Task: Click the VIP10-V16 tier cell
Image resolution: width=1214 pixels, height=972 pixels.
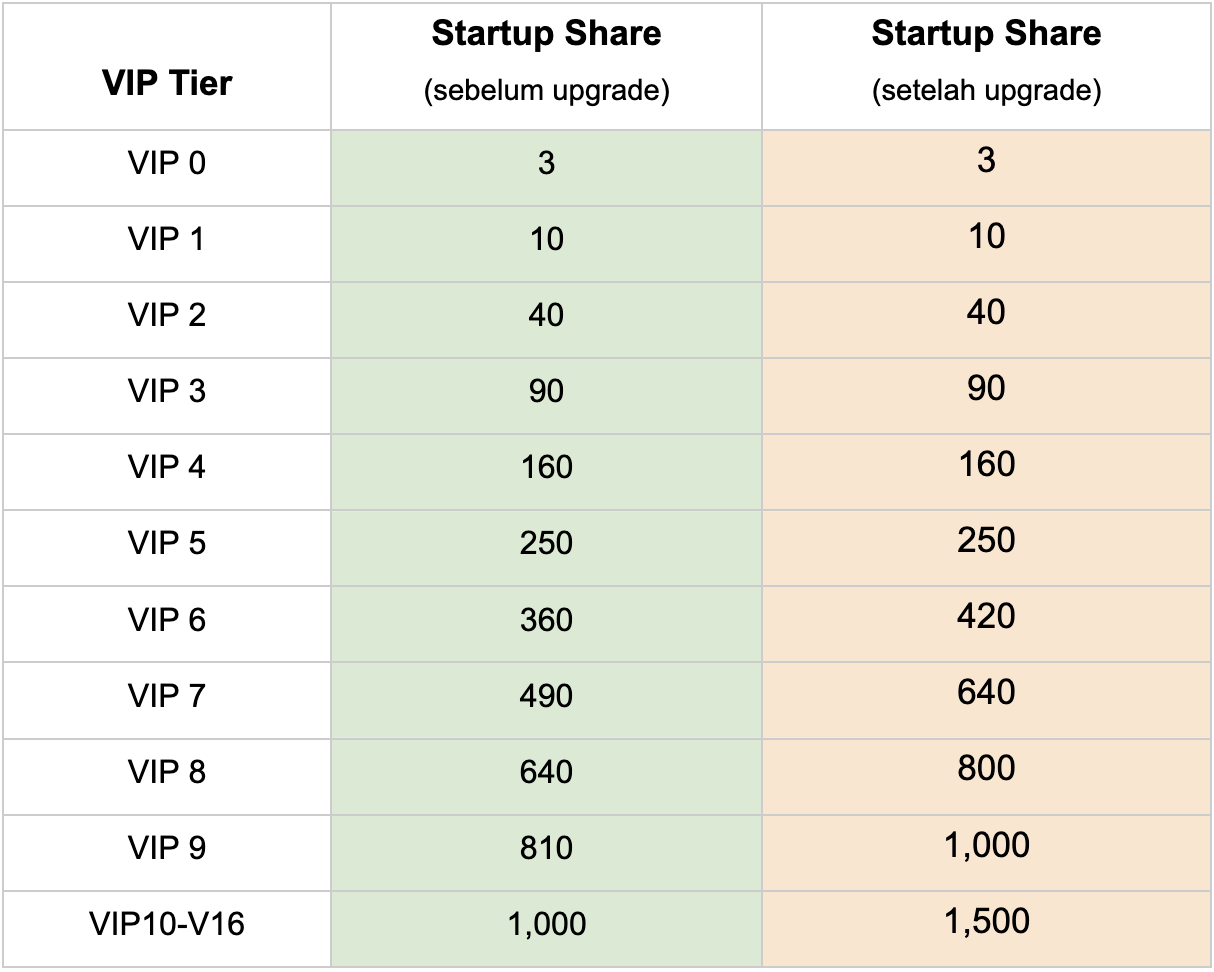Action: [x=167, y=924]
